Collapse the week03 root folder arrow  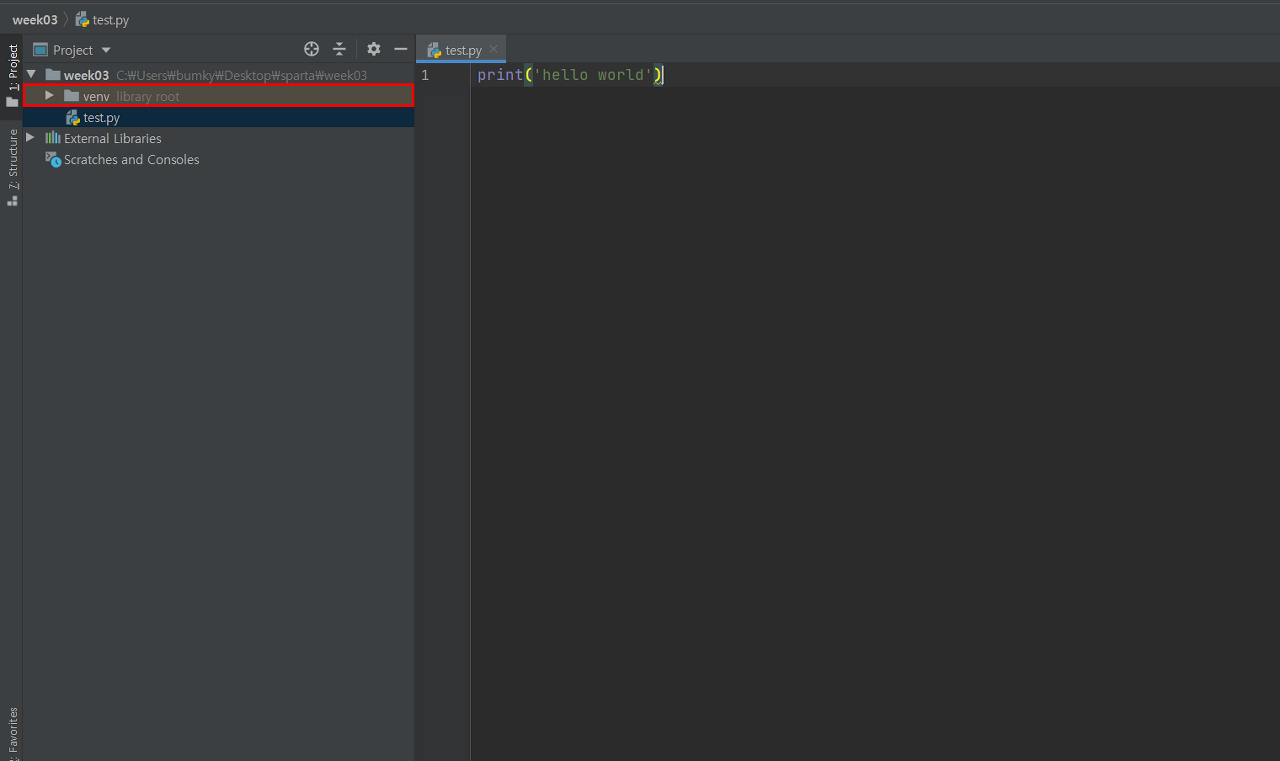click(x=31, y=74)
